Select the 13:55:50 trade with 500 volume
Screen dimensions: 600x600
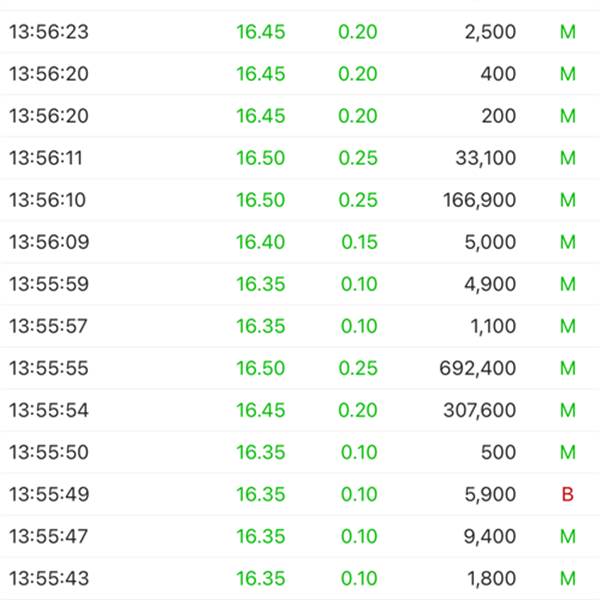tap(300, 452)
